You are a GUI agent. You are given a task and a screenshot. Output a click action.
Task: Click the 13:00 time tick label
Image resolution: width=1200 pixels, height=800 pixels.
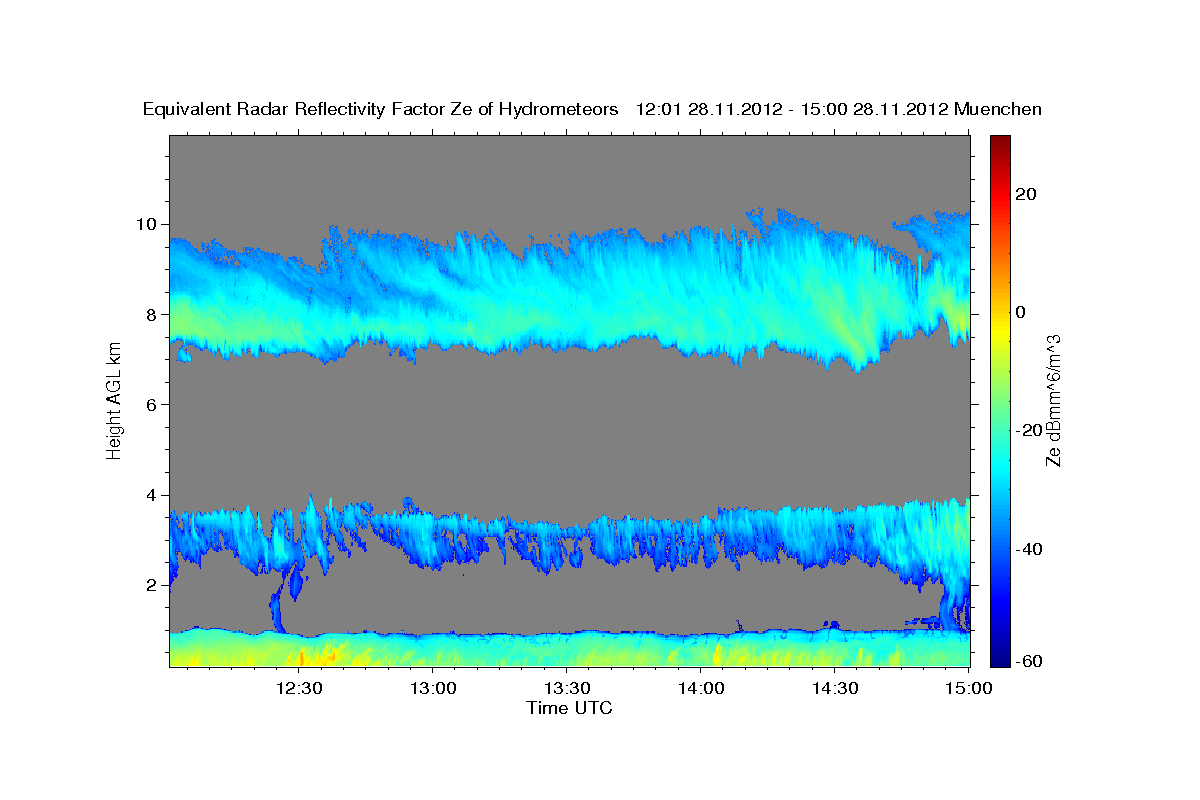[x=432, y=688]
